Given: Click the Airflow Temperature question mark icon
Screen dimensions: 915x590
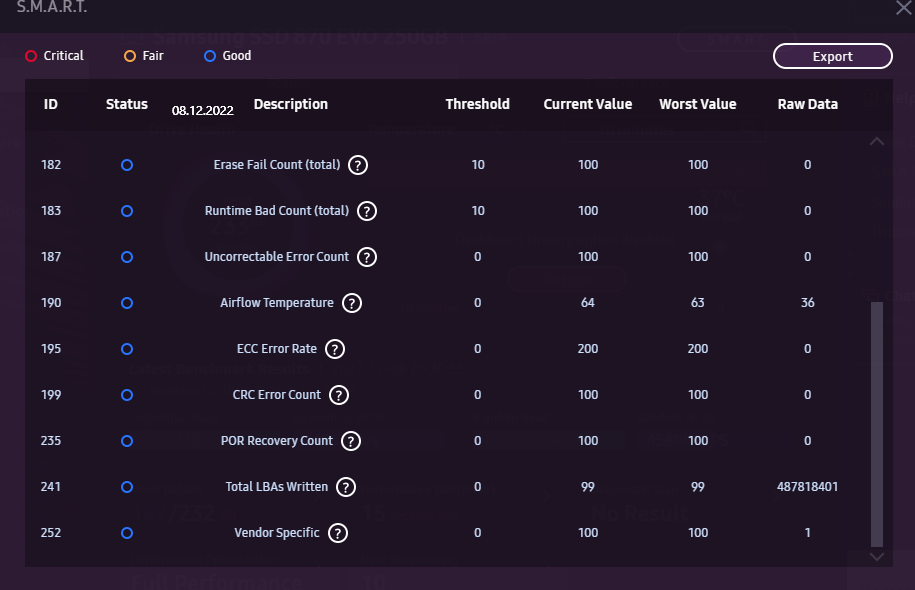Looking at the screenshot, I should pos(352,303).
